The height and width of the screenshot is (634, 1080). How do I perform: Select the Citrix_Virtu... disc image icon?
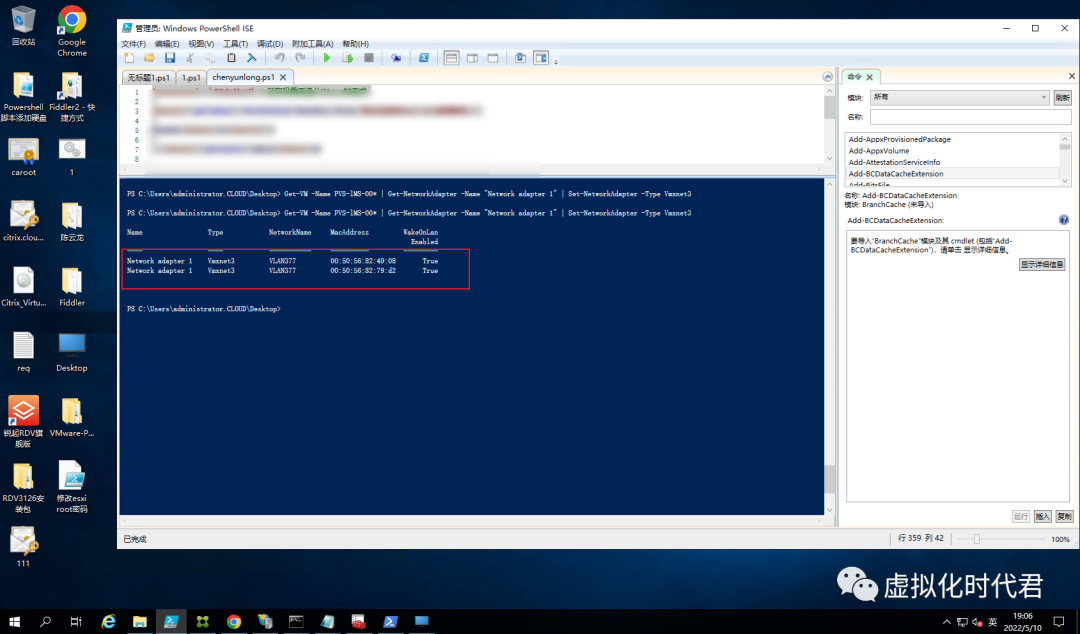(x=23, y=287)
